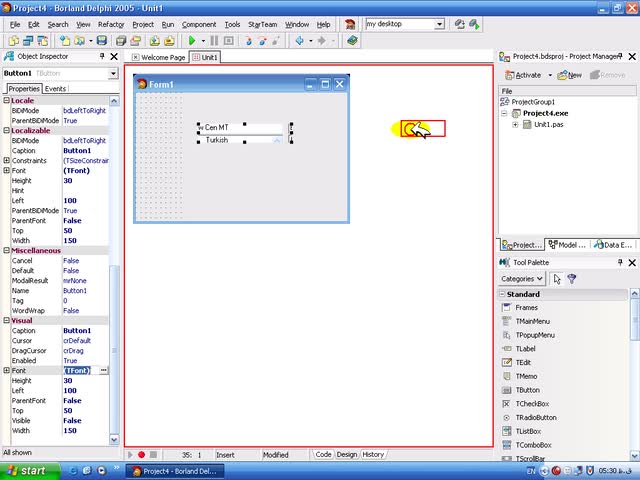Click the Trace Into debug icon
This screenshot has height=480, width=640.
click(248, 40)
